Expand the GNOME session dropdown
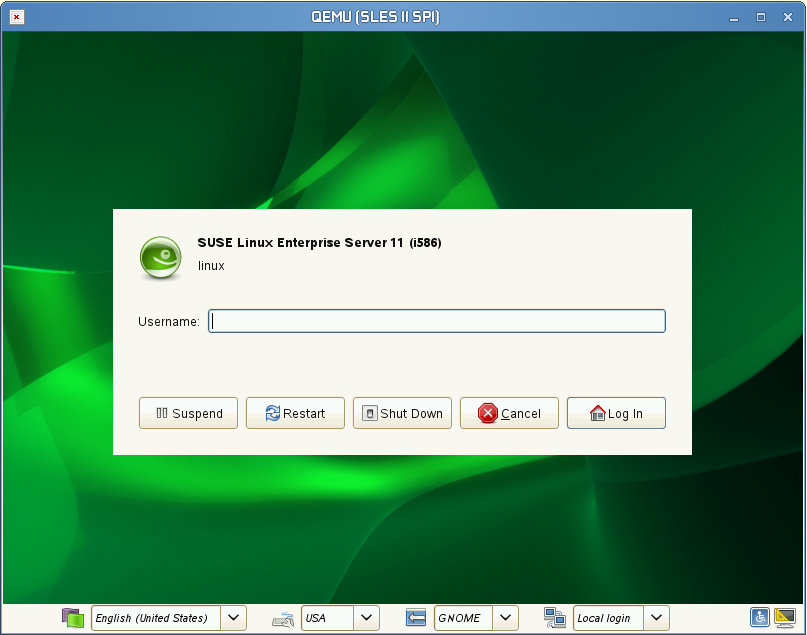 [x=507, y=618]
